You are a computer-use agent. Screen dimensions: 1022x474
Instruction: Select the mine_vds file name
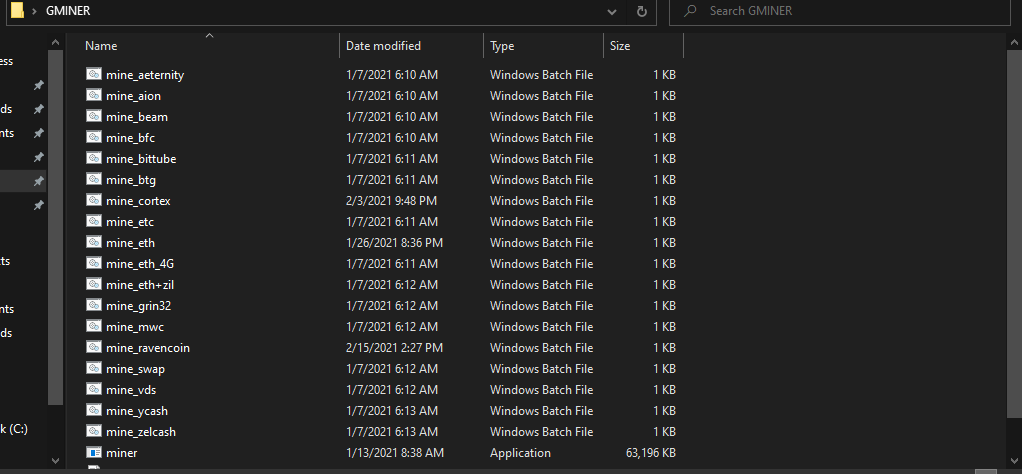[130, 390]
